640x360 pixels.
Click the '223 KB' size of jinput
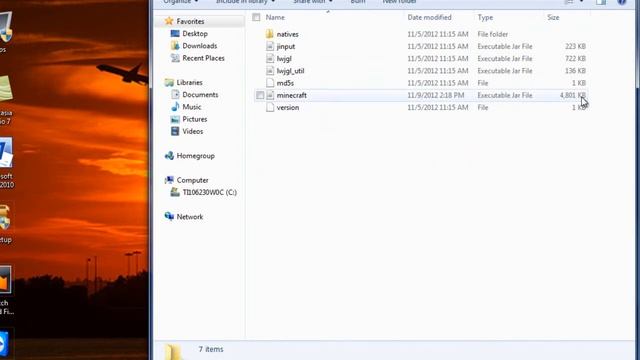tap(576, 46)
